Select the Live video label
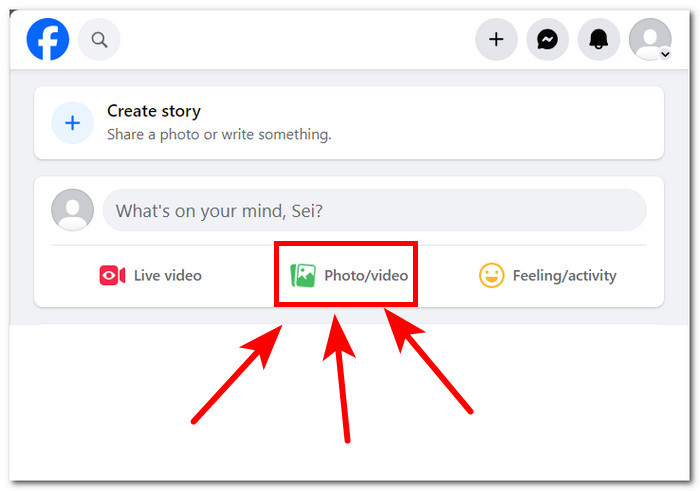Viewport: 700px width, 491px height. tap(167, 276)
